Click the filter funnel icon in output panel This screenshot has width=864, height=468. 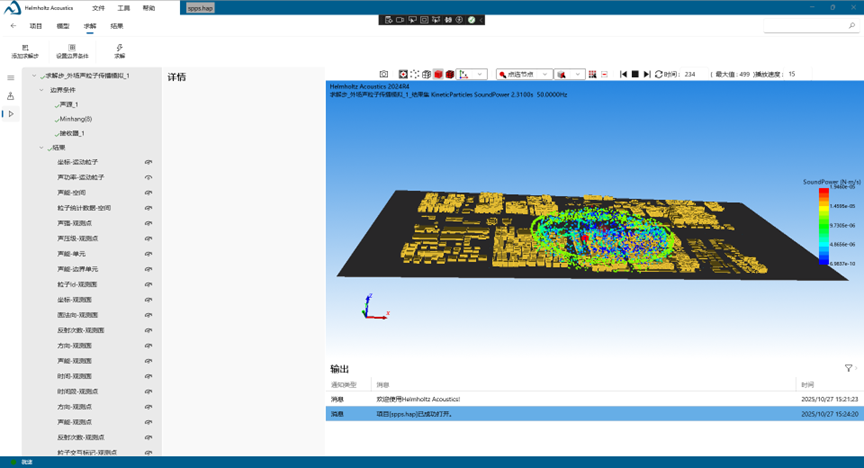click(849, 369)
